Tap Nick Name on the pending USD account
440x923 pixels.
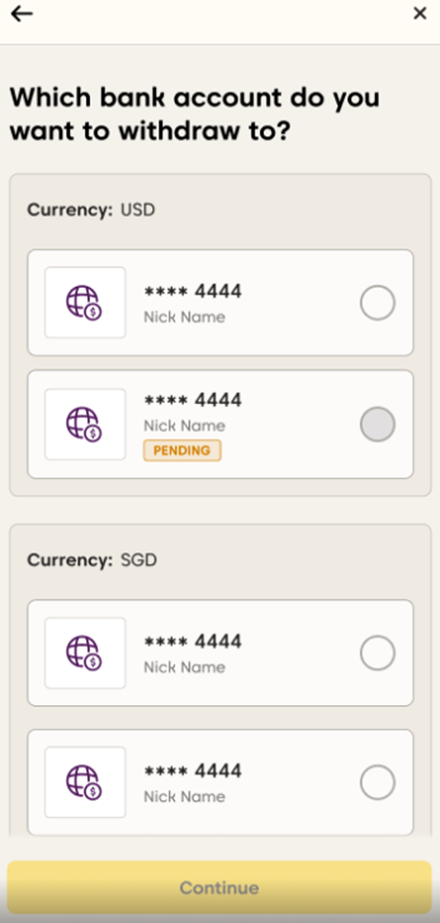point(184,426)
